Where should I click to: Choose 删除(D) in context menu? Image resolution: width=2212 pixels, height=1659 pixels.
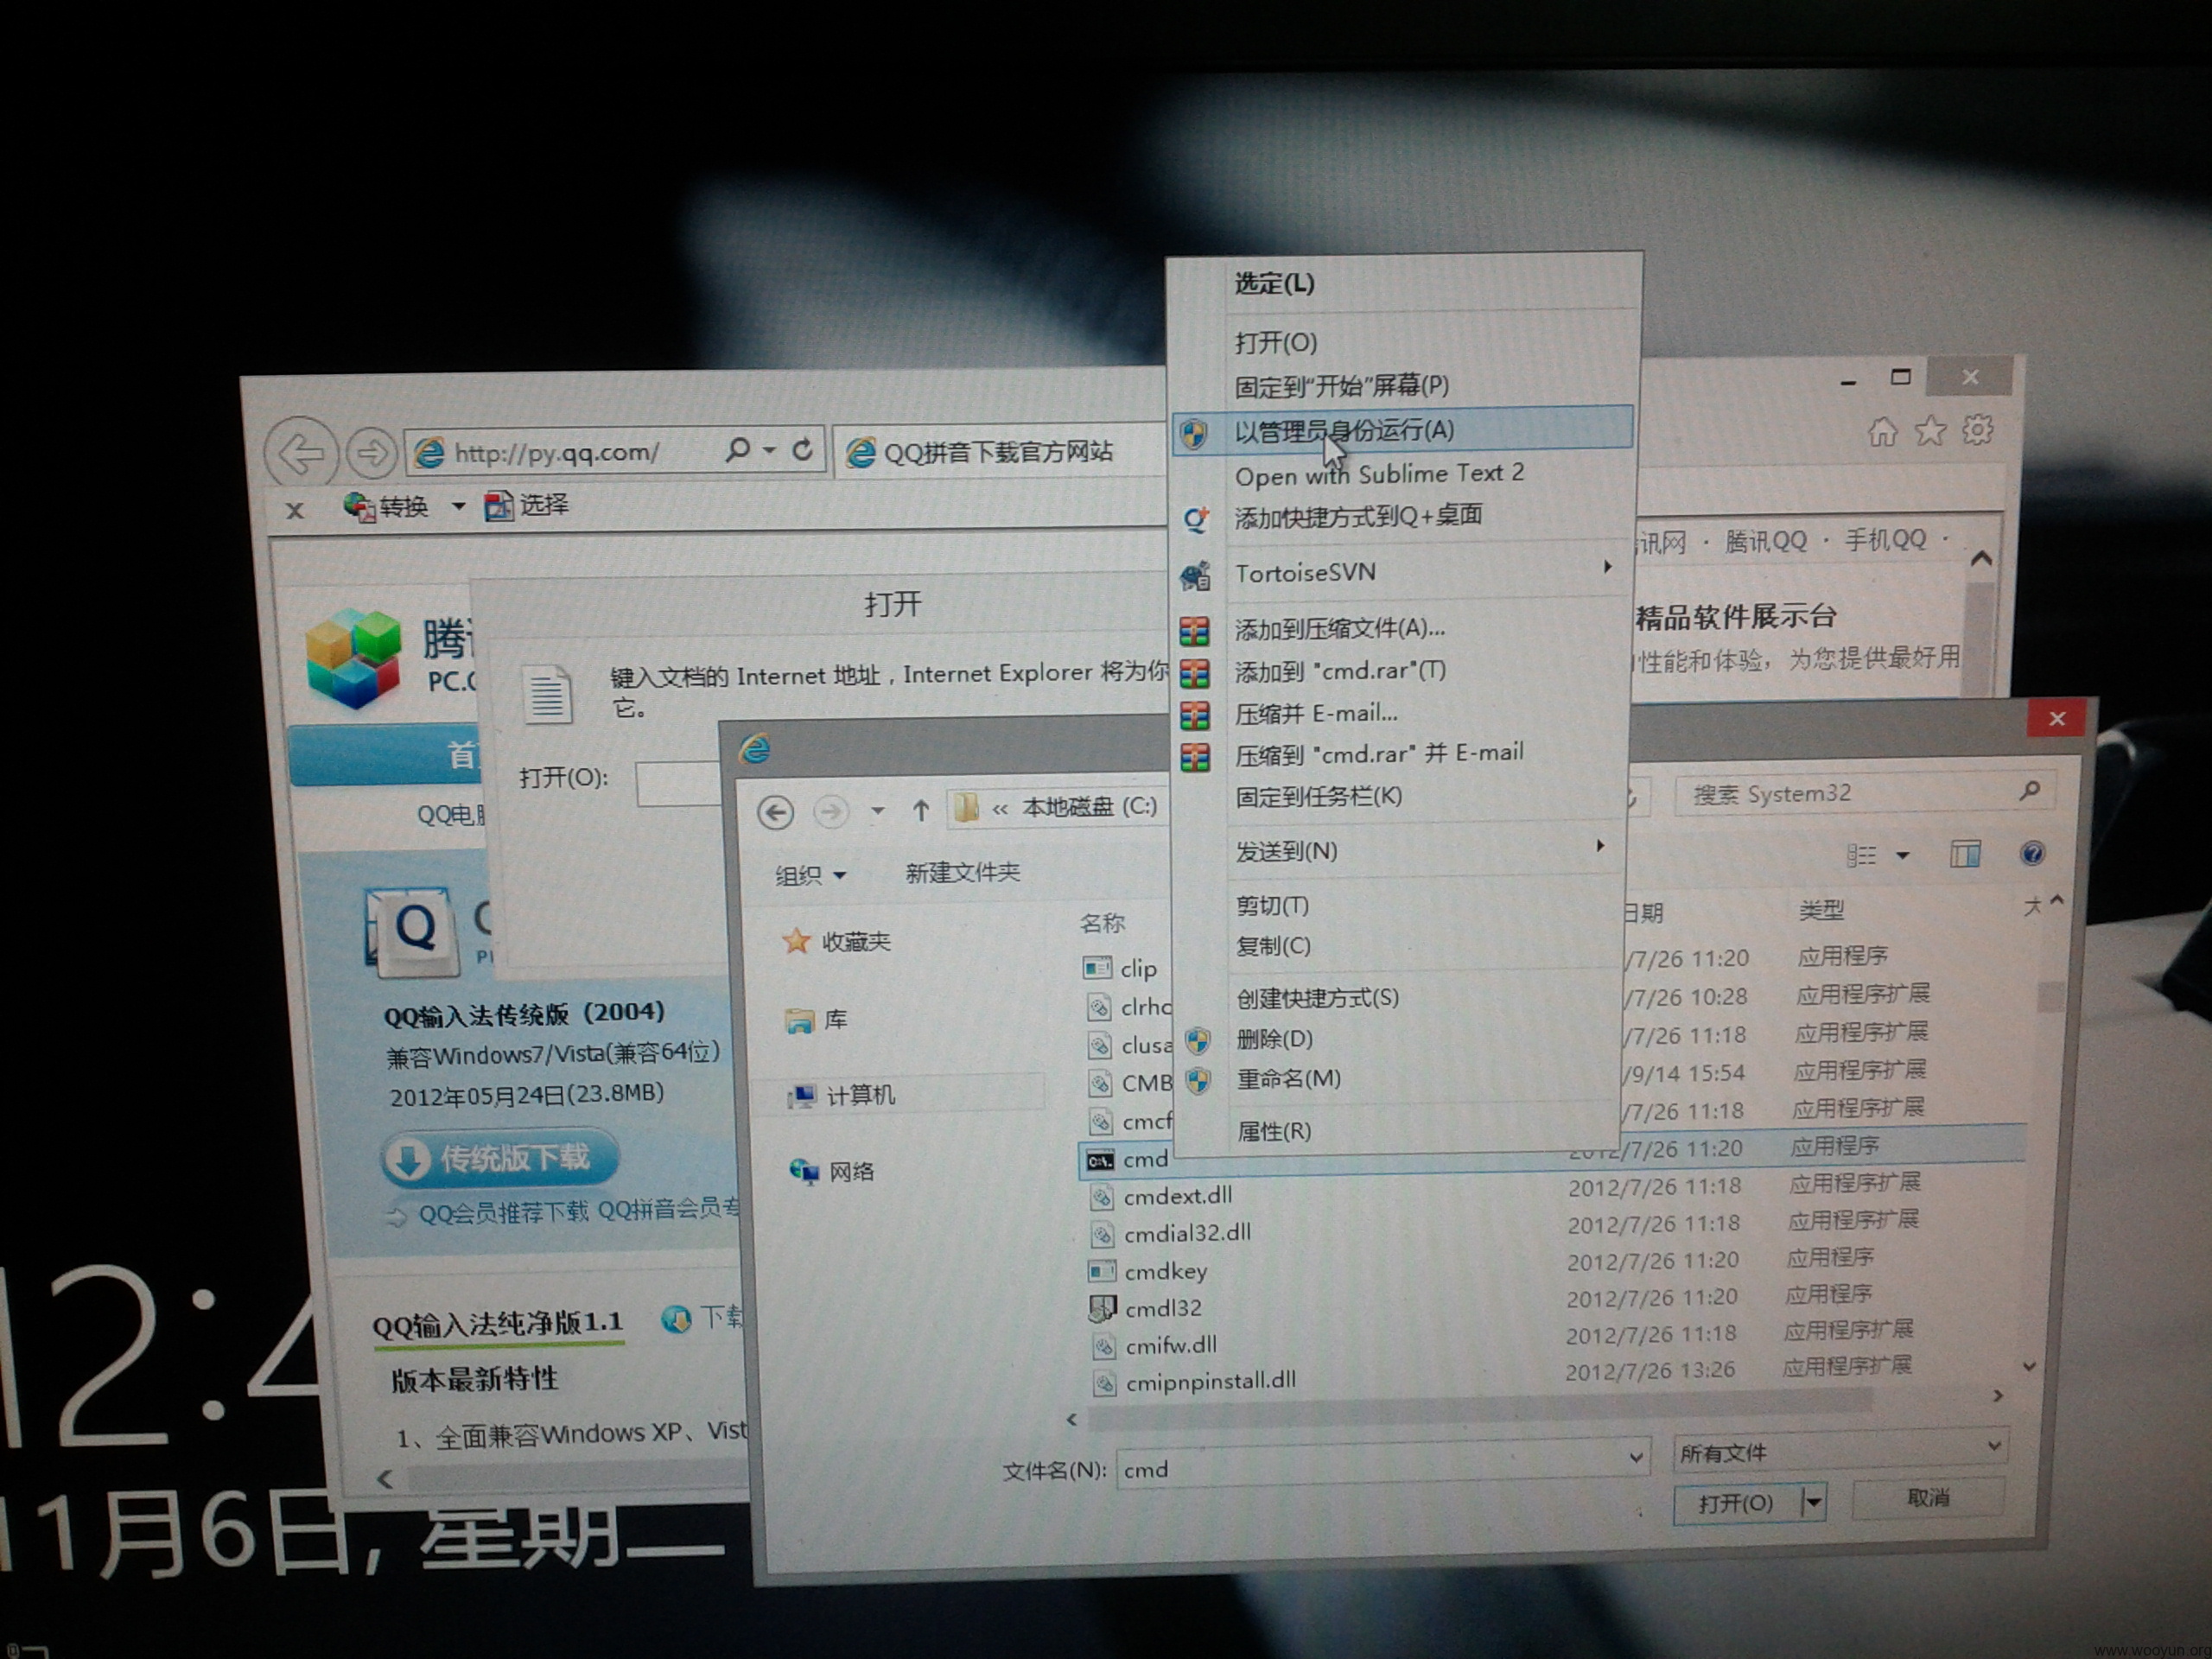[x=1400, y=1039]
